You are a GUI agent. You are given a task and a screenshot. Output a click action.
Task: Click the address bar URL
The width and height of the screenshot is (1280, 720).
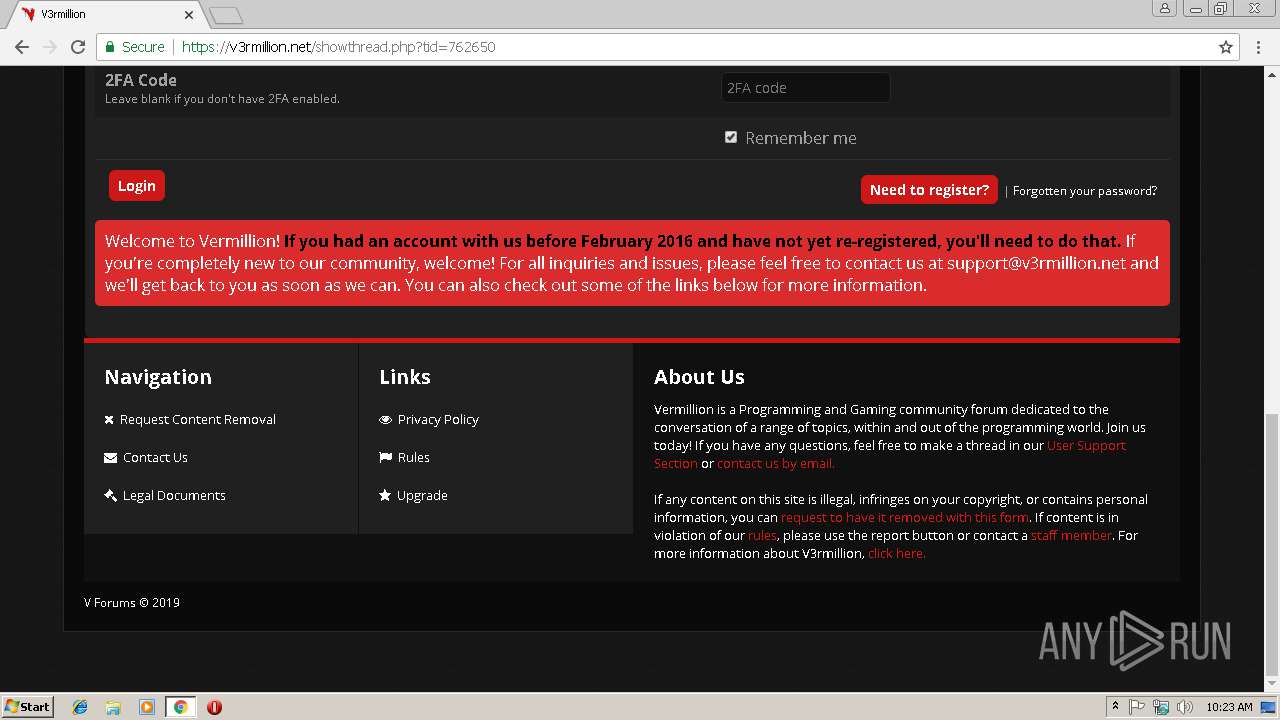point(339,47)
